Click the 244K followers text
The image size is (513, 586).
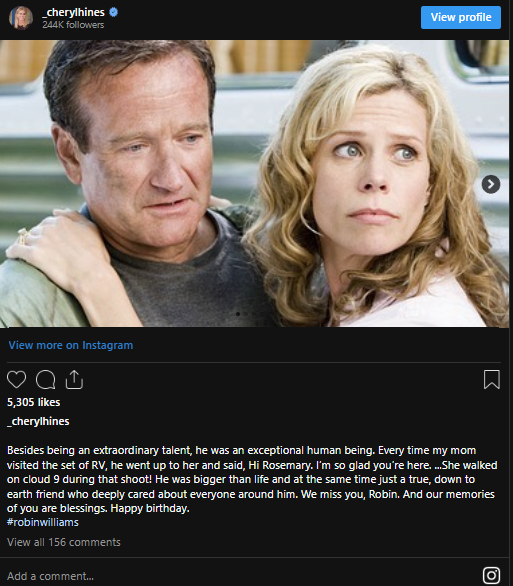(x=73, y=25)
